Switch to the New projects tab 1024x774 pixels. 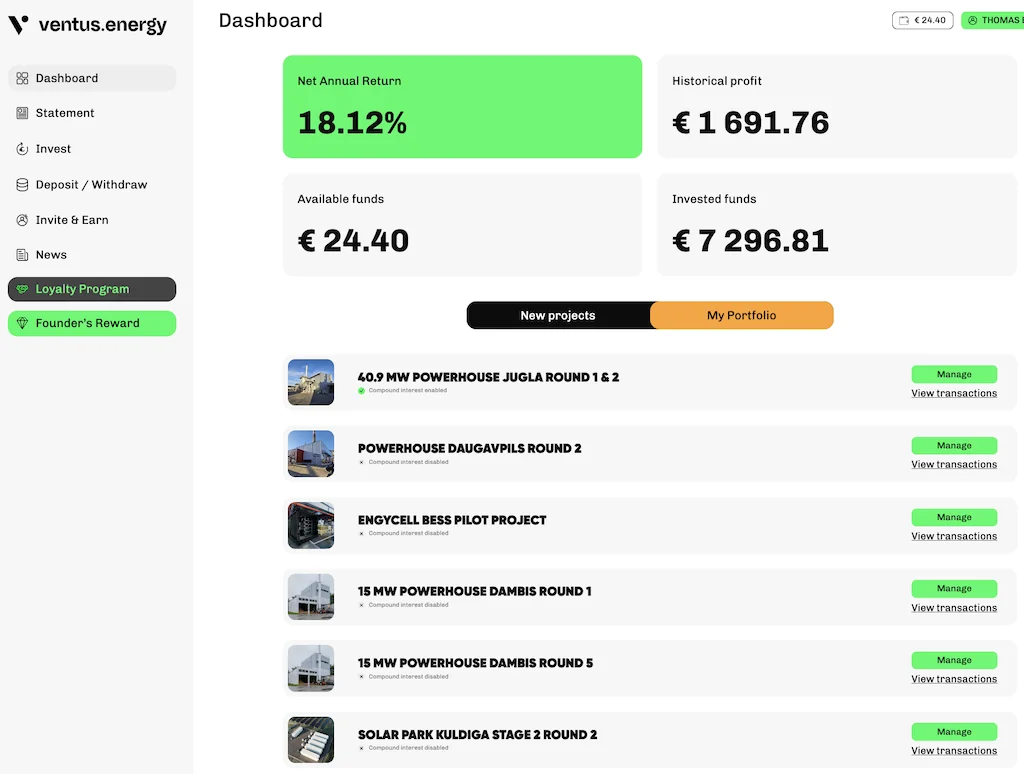point(558,315)
